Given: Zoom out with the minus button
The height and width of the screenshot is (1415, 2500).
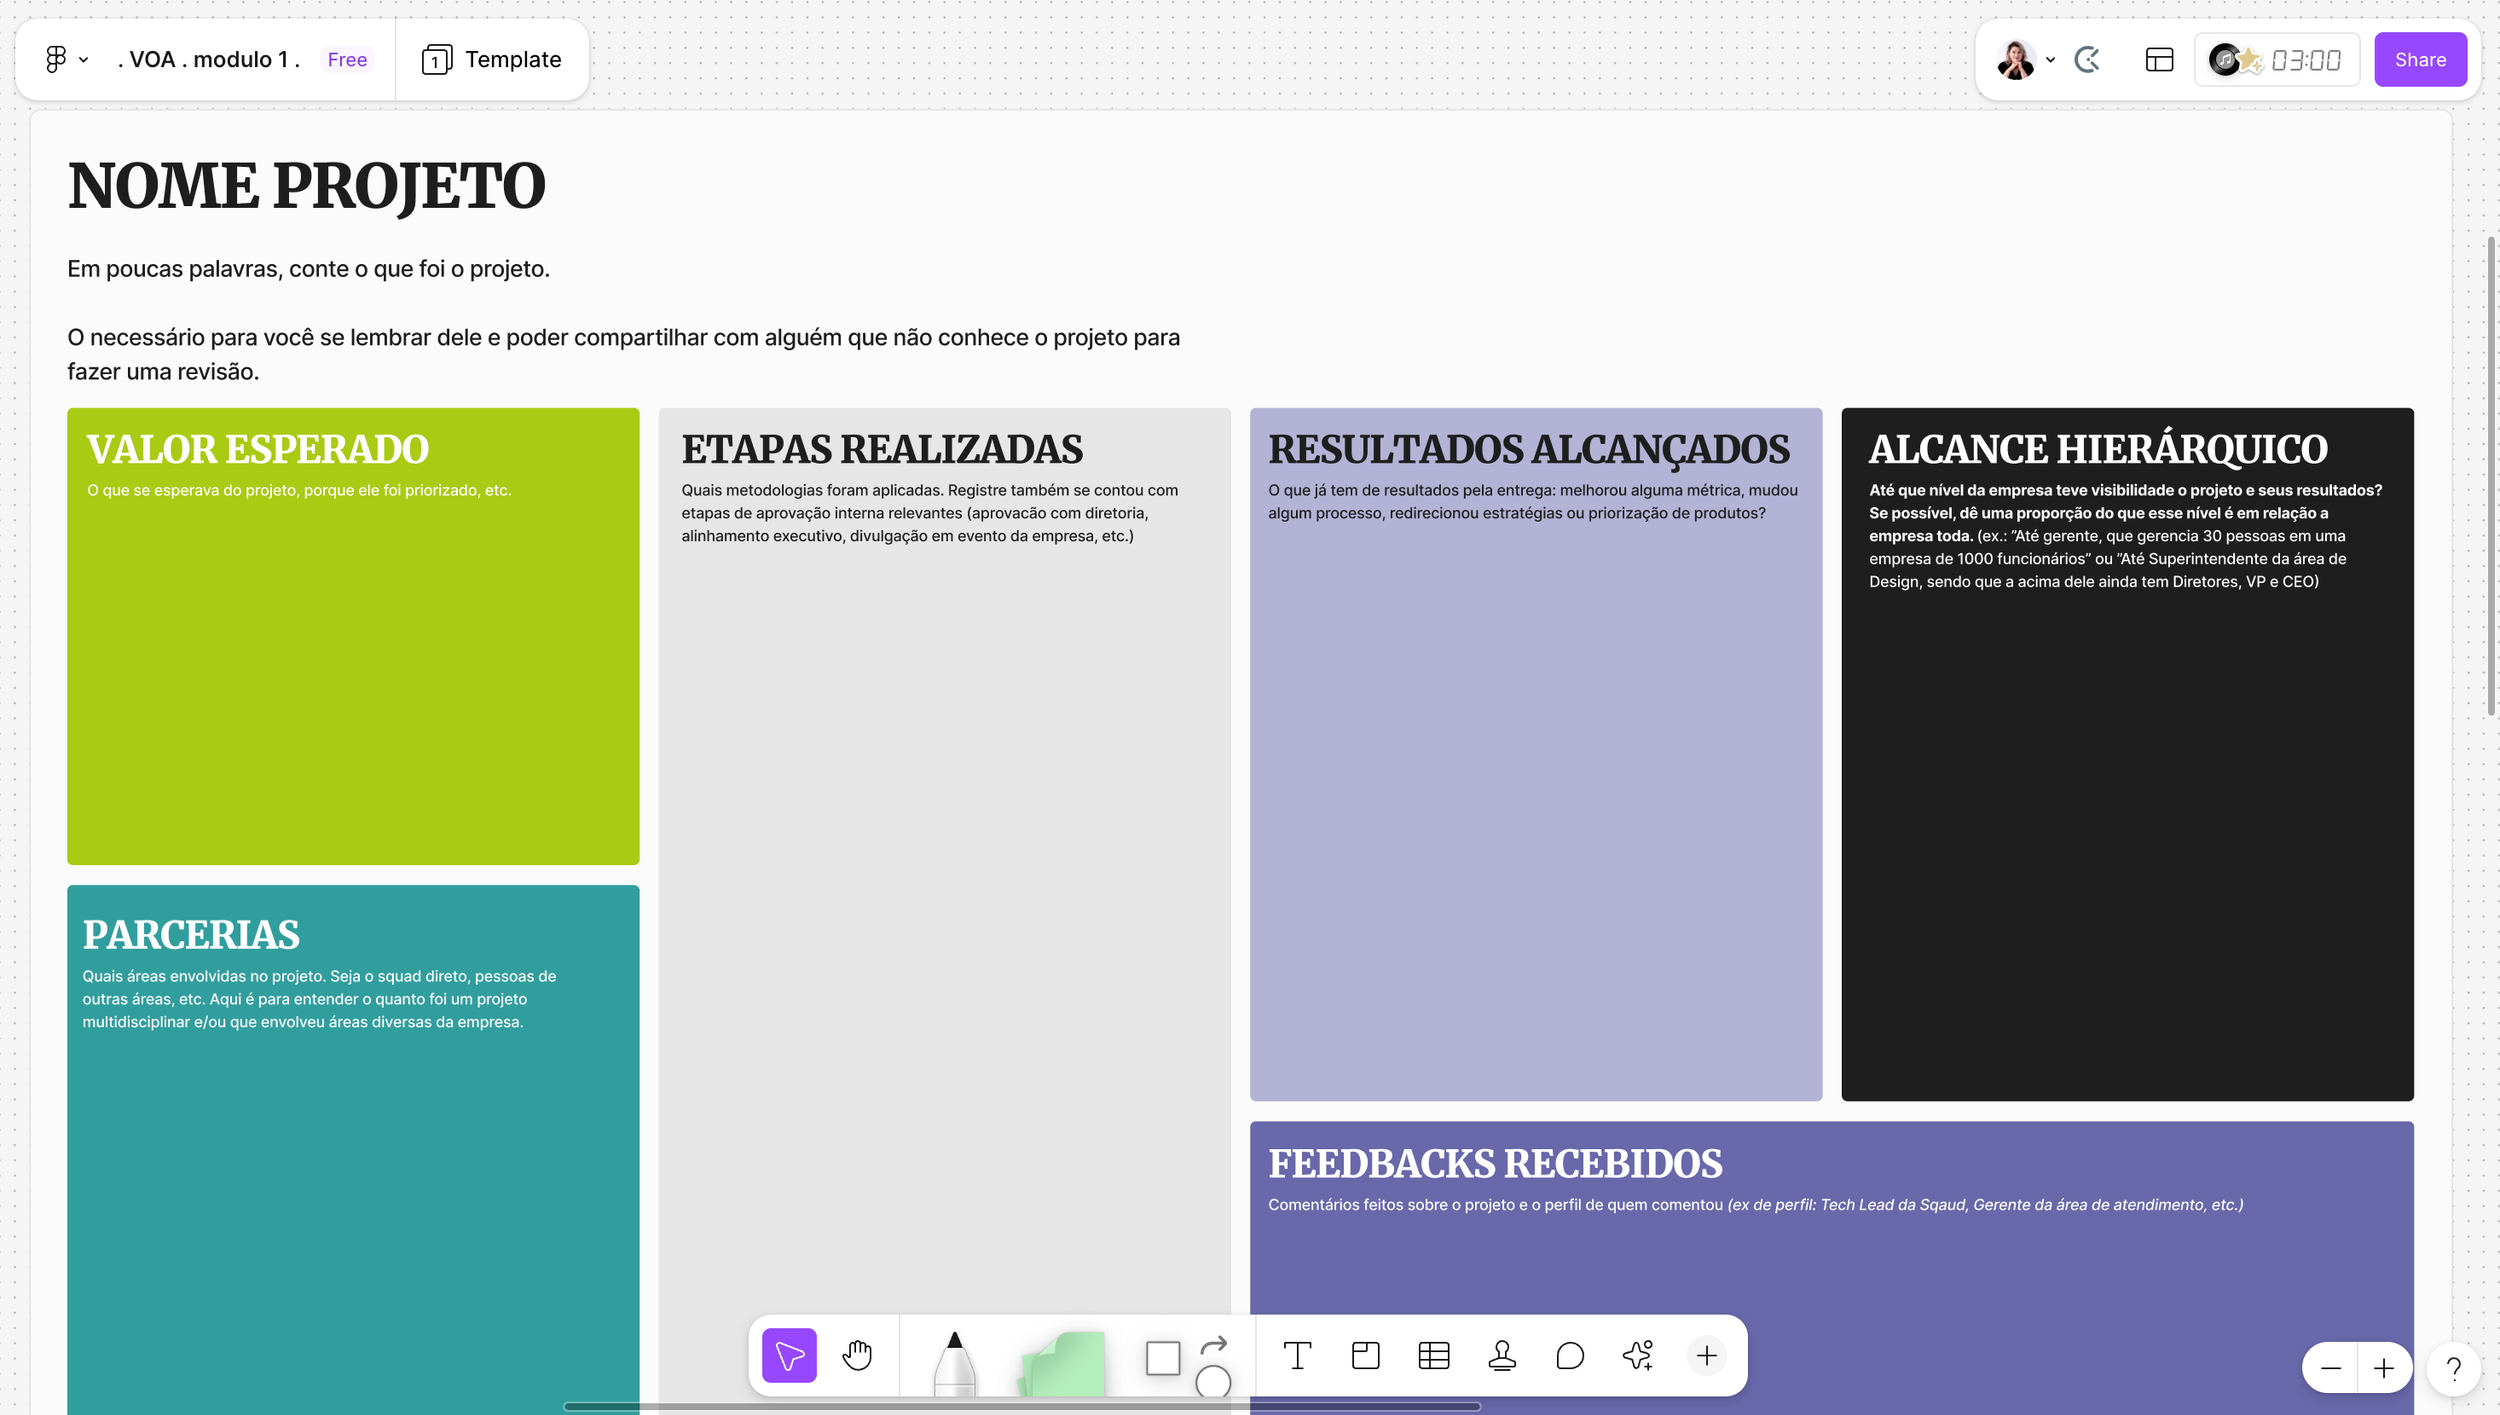Looking at the screenshot, I should click(x=2330, y=1367).
